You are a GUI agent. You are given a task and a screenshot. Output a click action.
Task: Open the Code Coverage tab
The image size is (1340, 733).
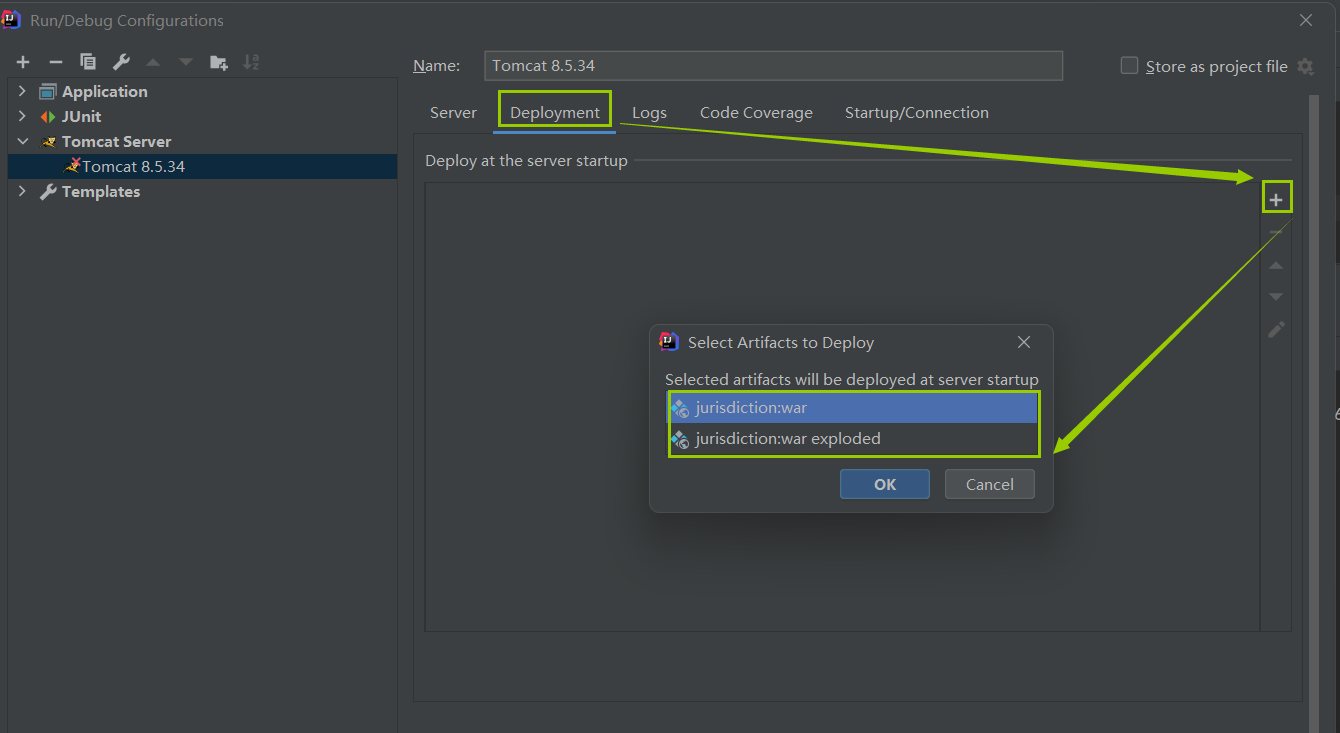(756, 113)
